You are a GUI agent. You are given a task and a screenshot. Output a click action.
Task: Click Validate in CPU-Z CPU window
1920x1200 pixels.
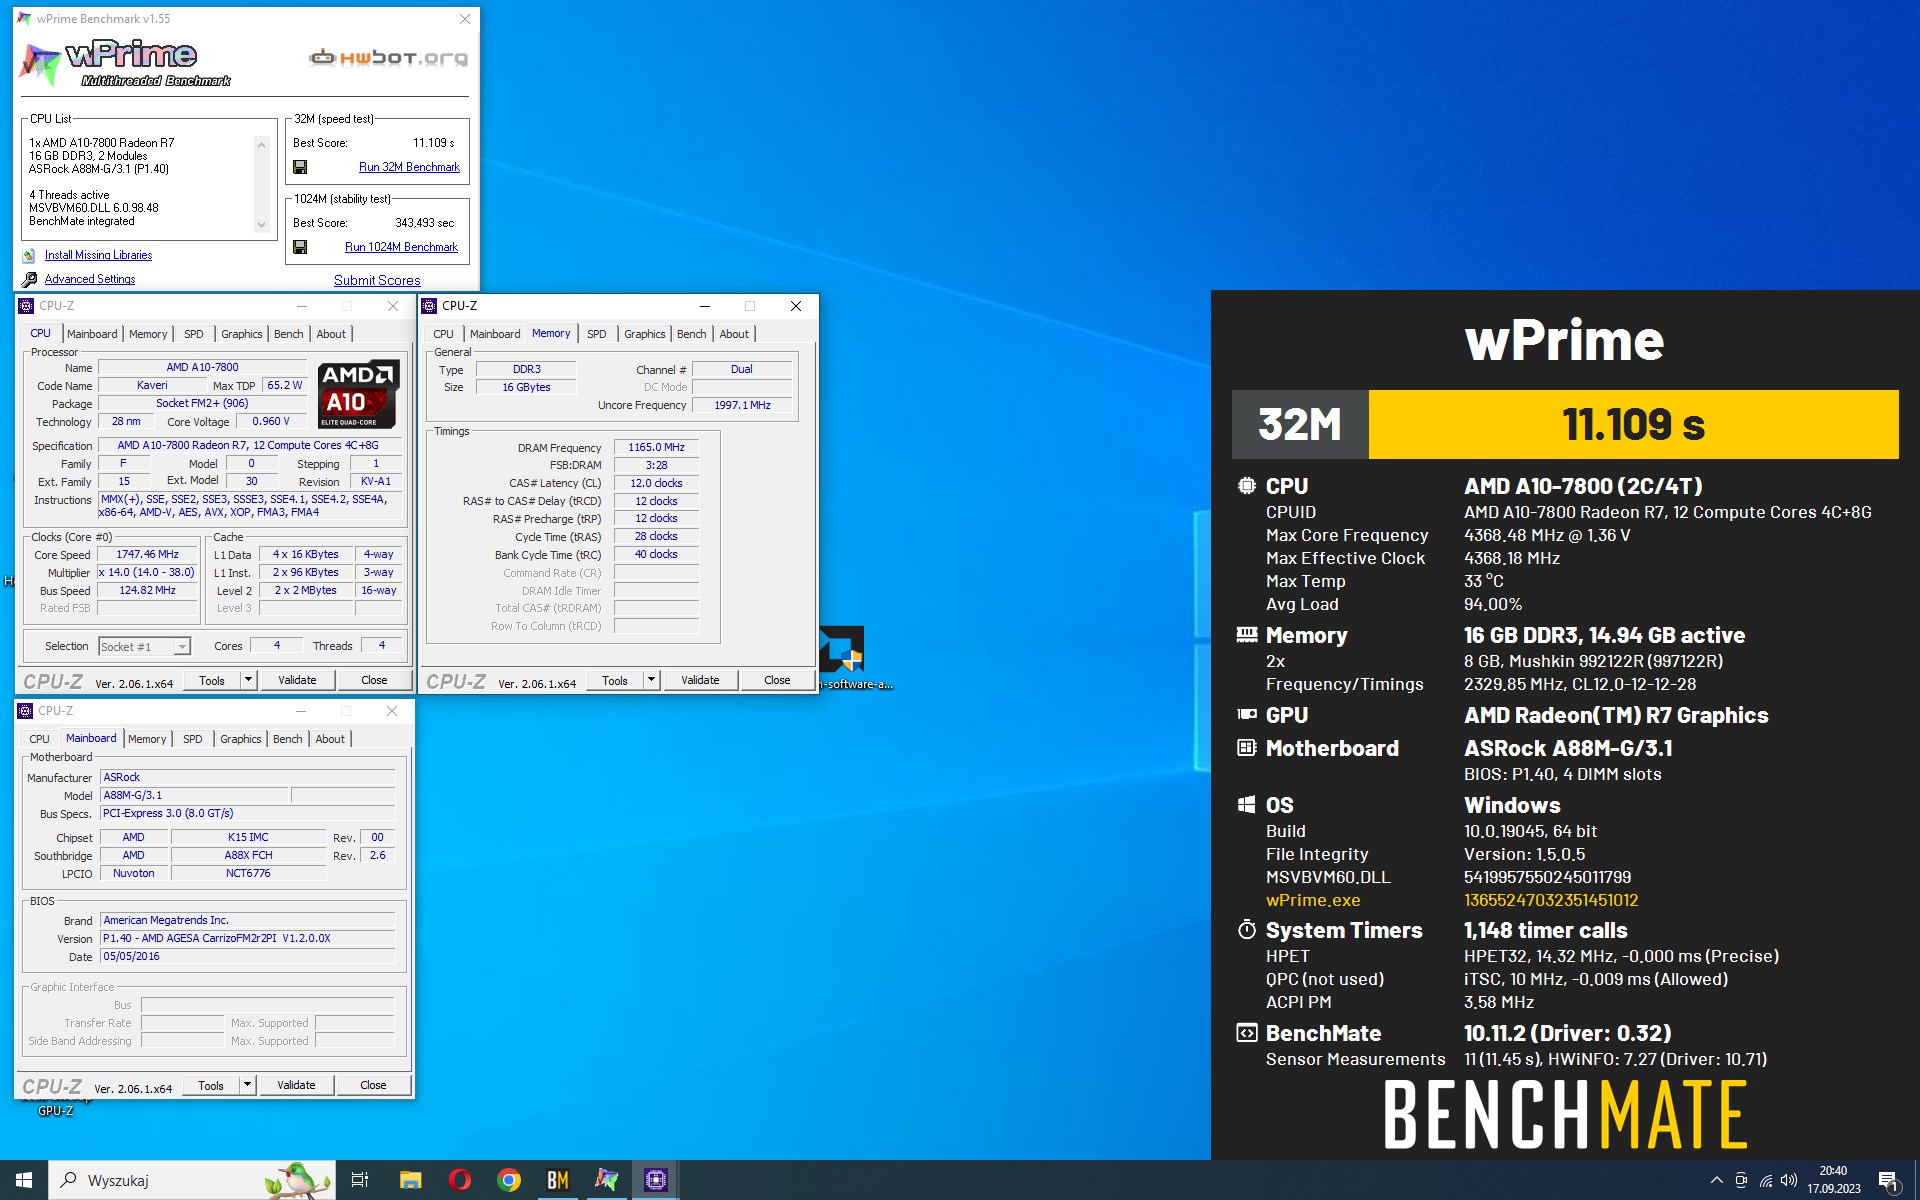(x=297, y=680)
